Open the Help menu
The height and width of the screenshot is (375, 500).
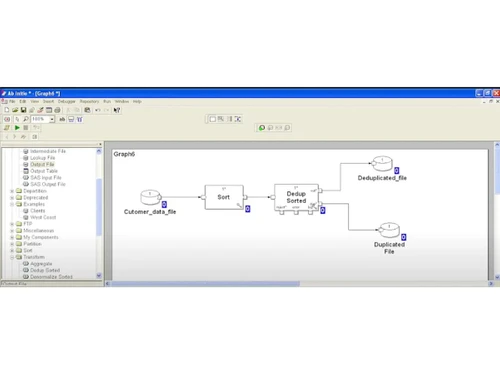point(137,101)
